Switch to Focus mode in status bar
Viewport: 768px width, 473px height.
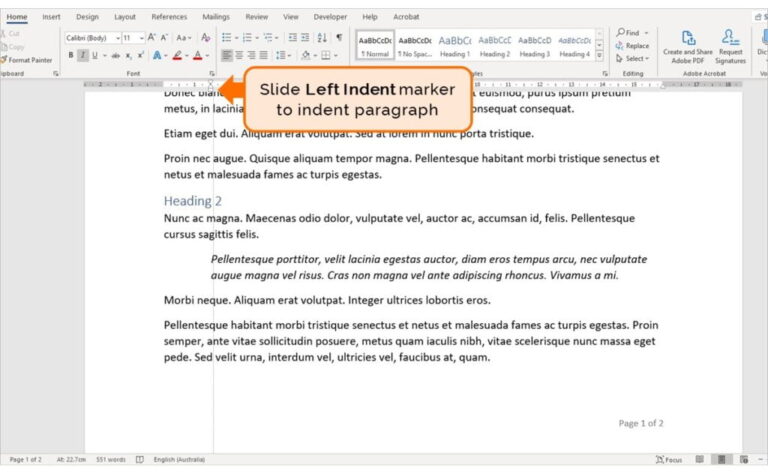click(669, 459)
